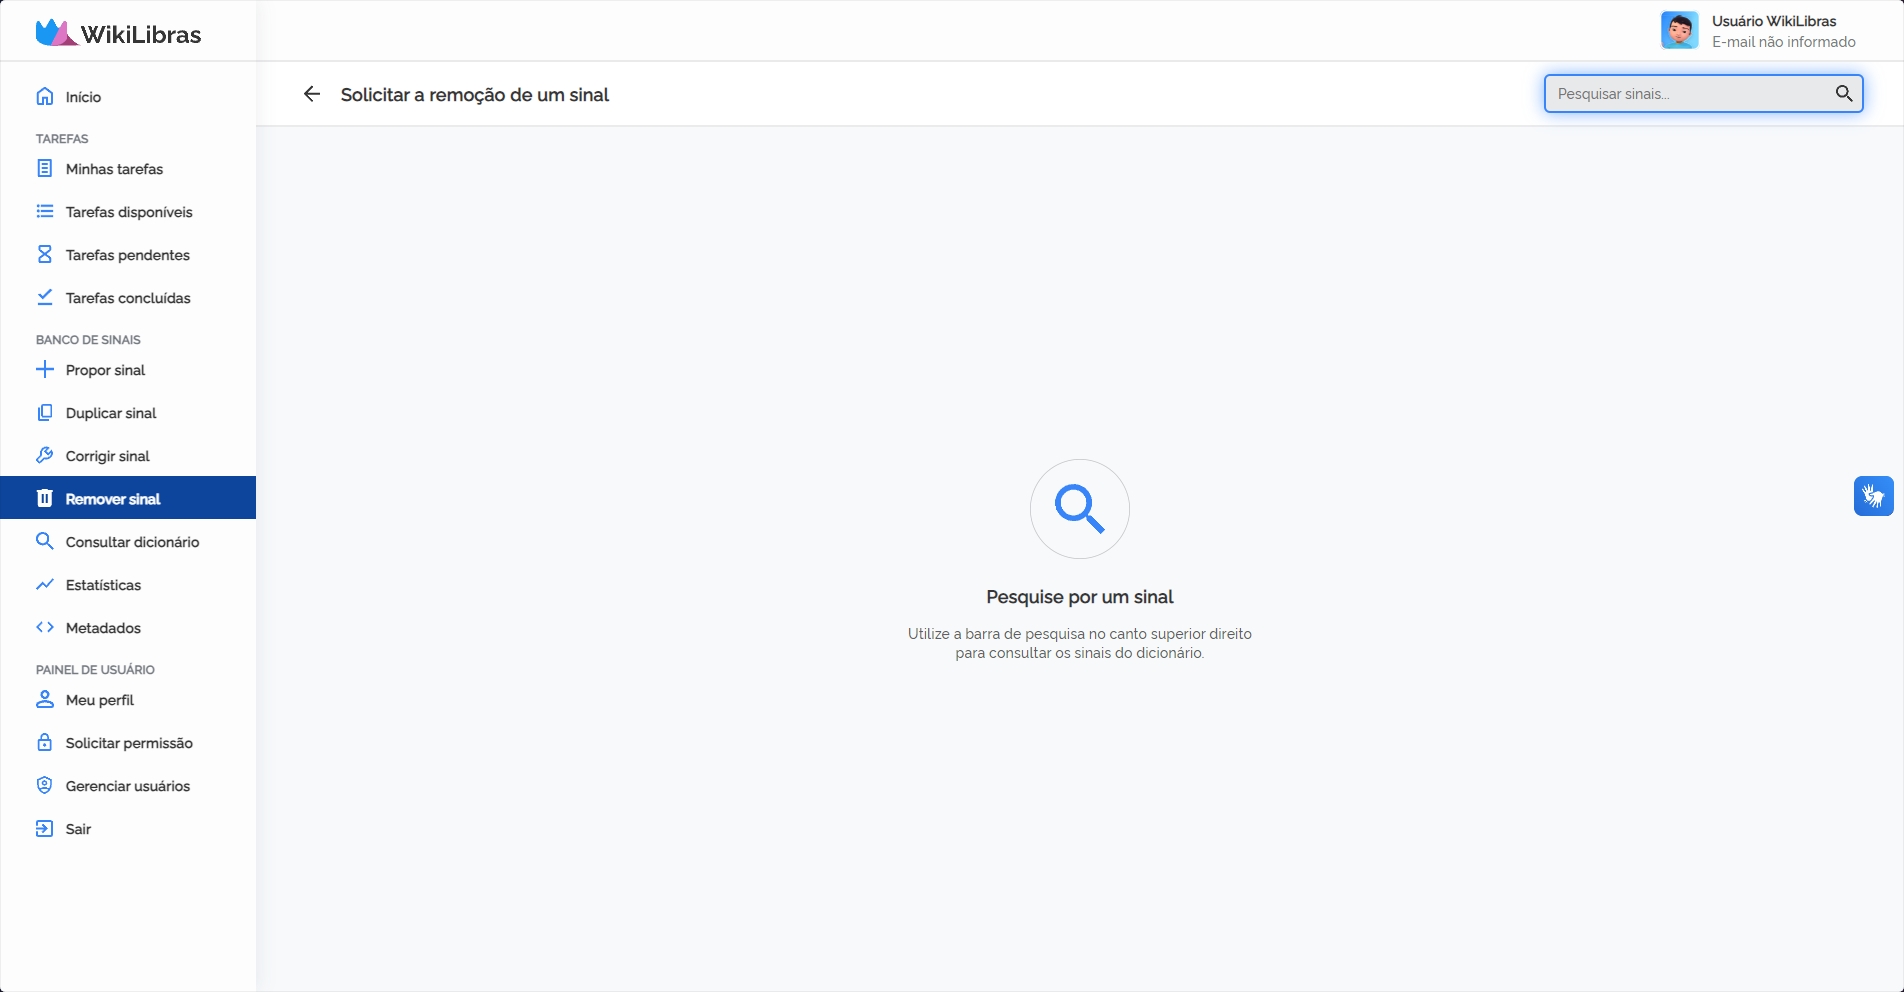Focus the Pesquisar sinais search field
The height and width of the screenshot is (992, 1904).
(x=1690, y=94)
